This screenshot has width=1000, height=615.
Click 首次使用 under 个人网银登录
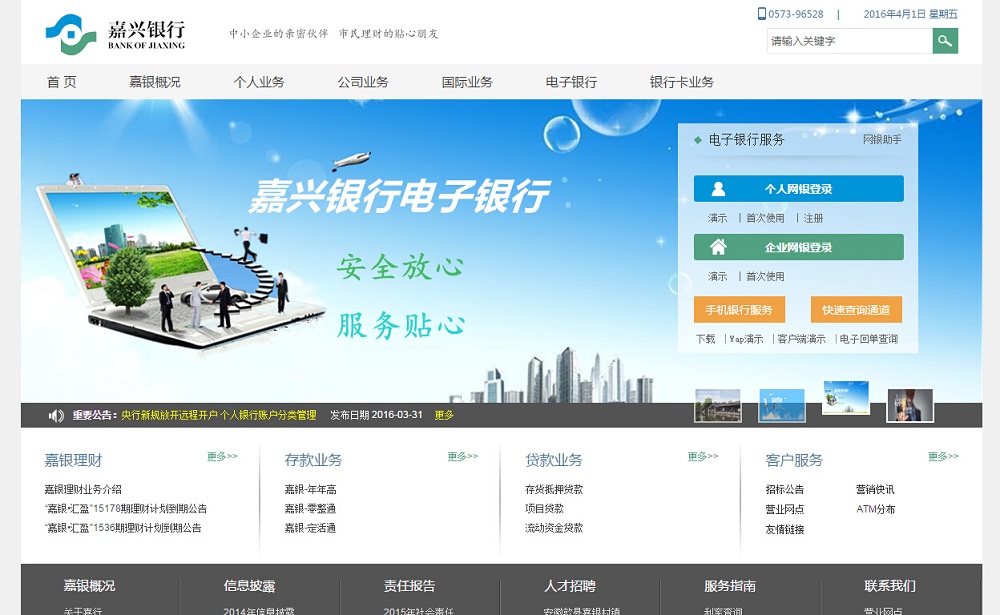pos(765,218)
